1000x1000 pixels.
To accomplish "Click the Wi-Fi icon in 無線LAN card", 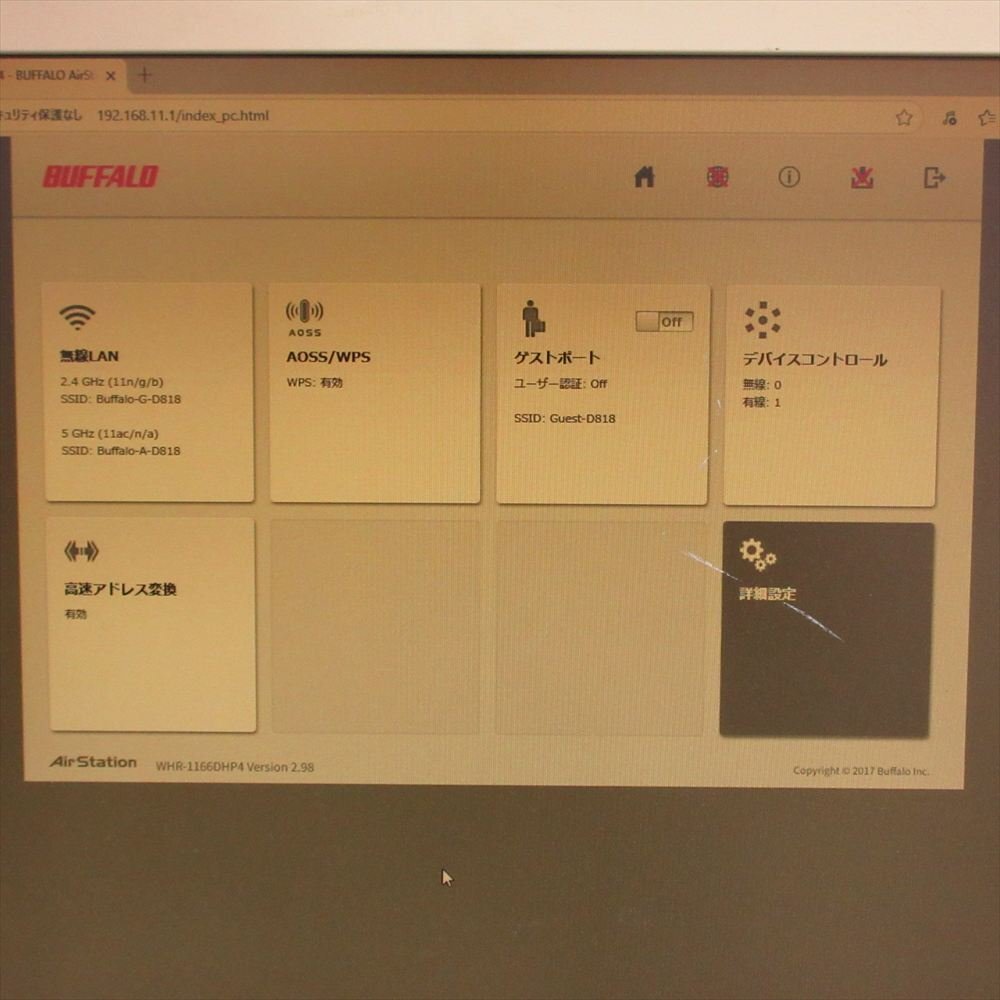I will tap(77, 316).
